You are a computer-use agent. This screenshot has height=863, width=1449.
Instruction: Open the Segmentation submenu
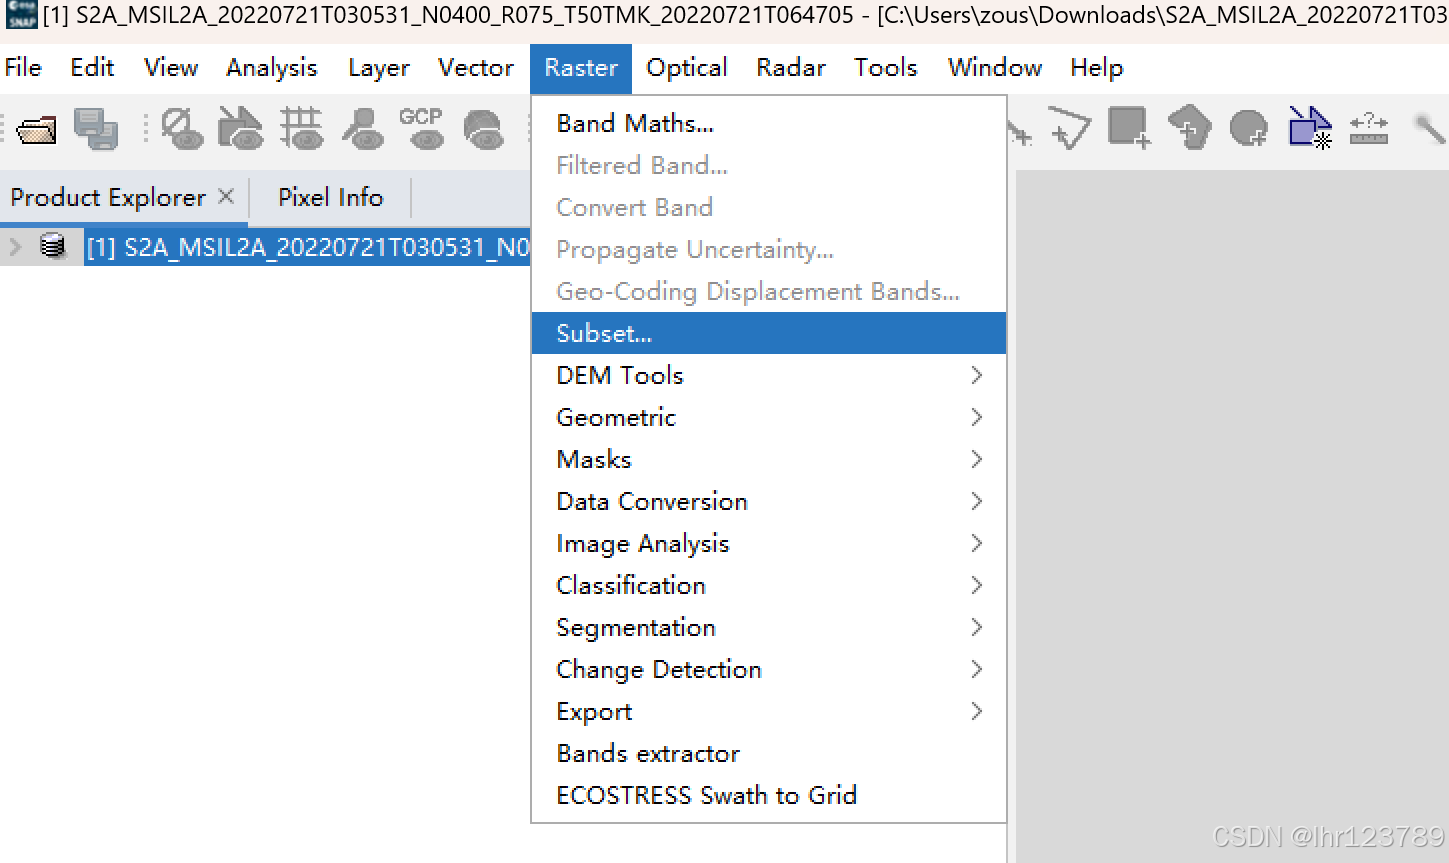768,627
